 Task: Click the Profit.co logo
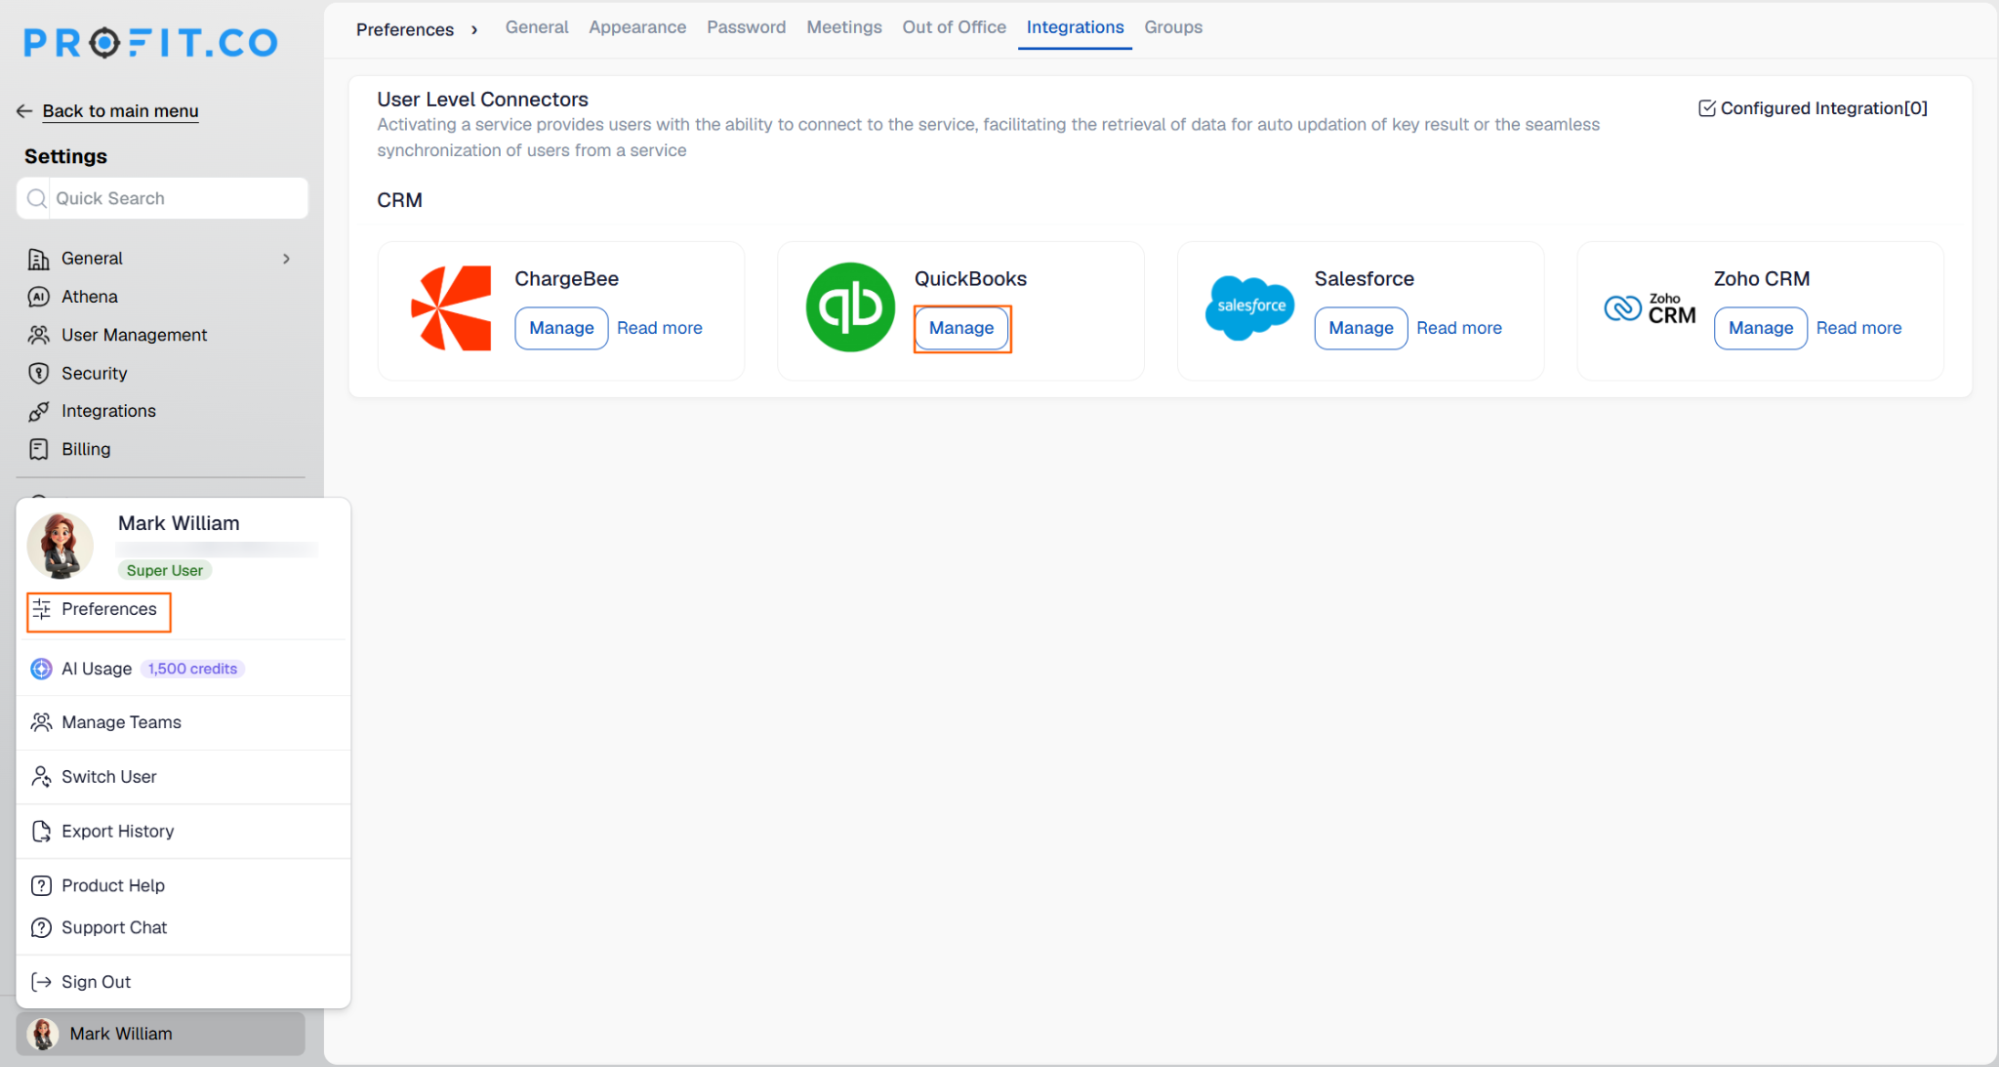150,42
